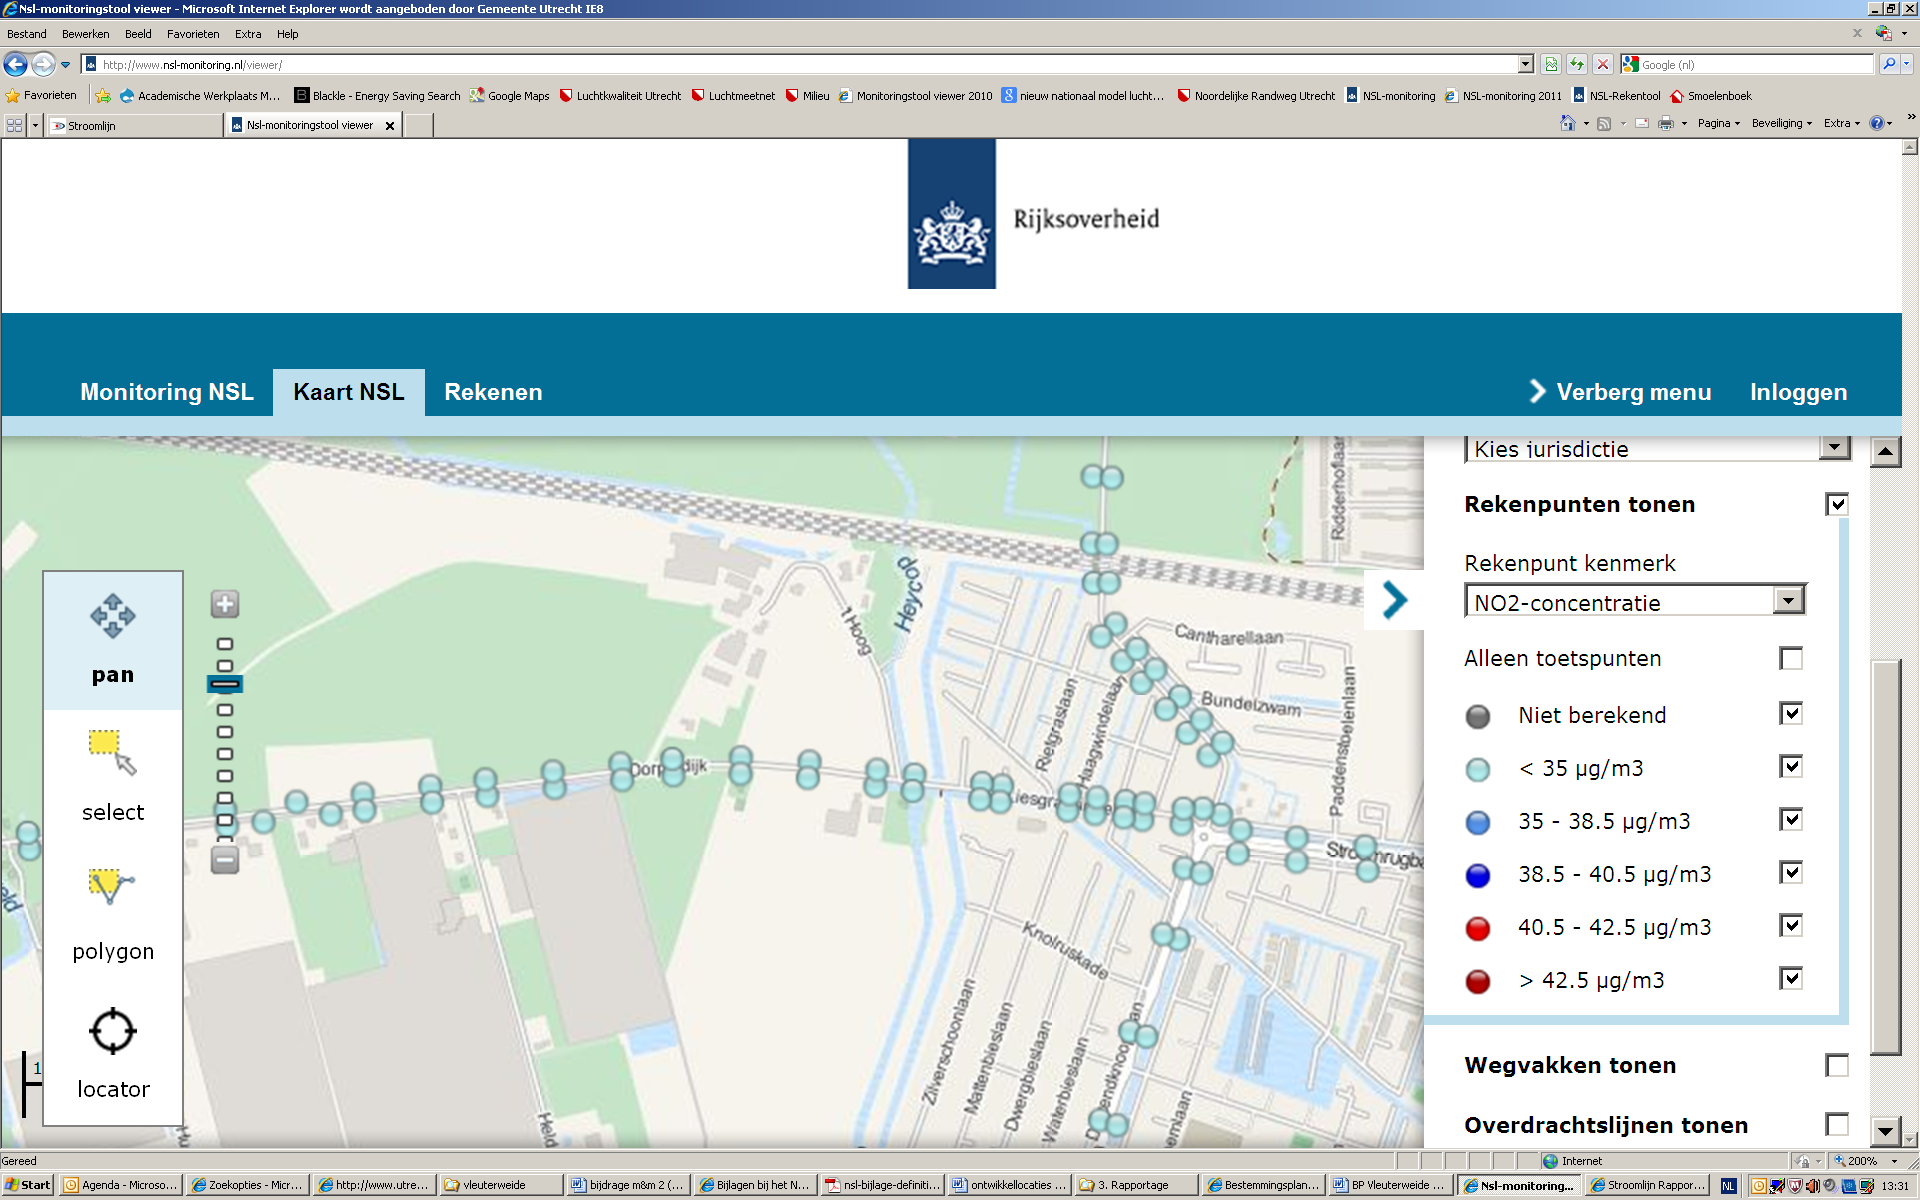Click the Refresh page icon
This screenshot has height=1200, width=1920.
pyautogui.click(x=1577, y=65)
